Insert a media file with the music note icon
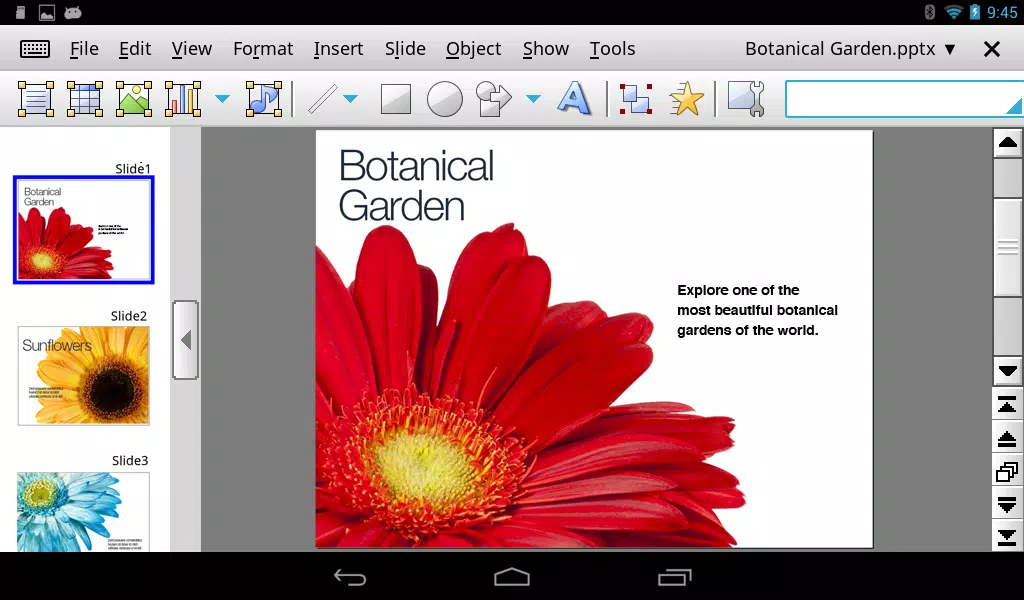Viewport: 1024px width, 600px height. [x=264, y=99]
